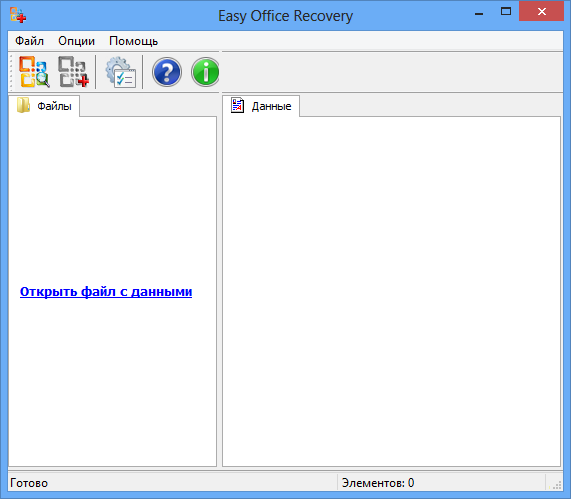Click the grayed recover files icon with red plus
Viewport: 571px width, 499px height.
tap(73, 72)
